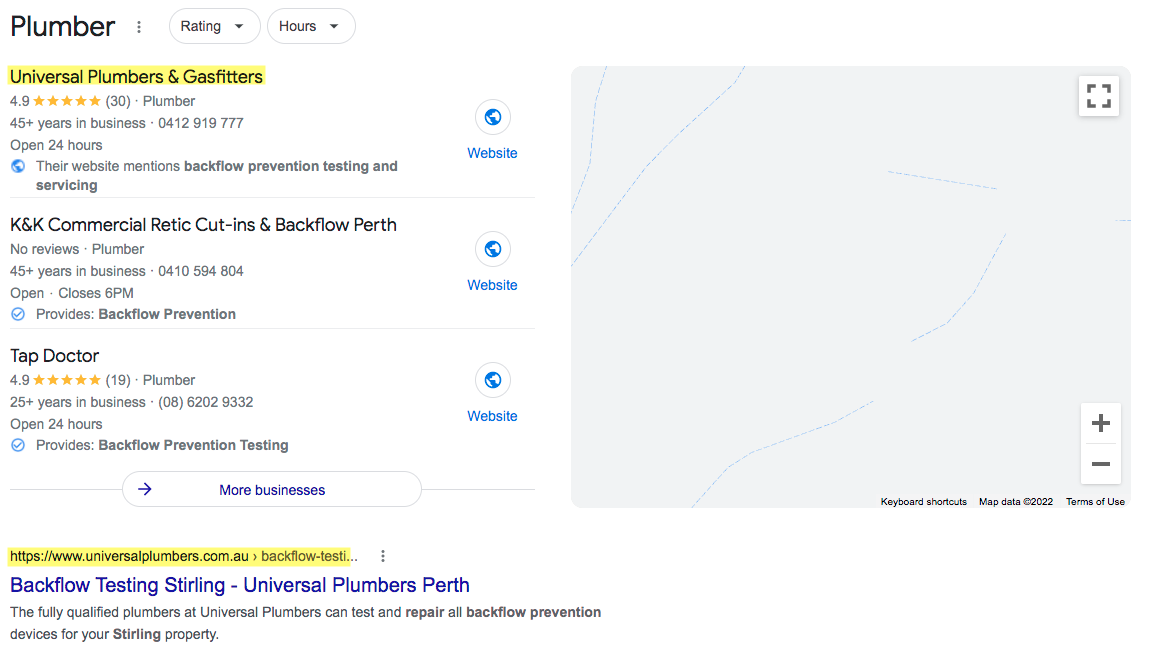
Task: Open the Hours filter dropdown
Action: 311,27
